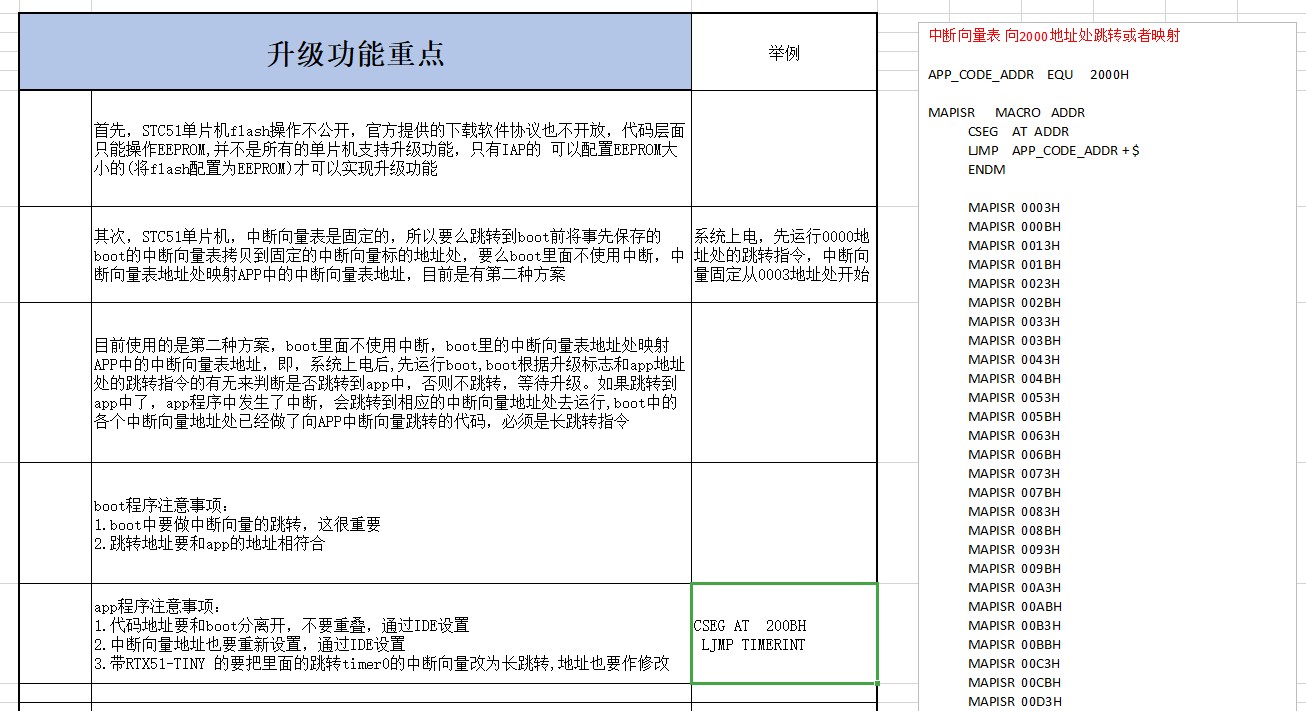Click the MAPISR 007BH line
This screenshot has width=1306, height=711.
(1014, 492)
